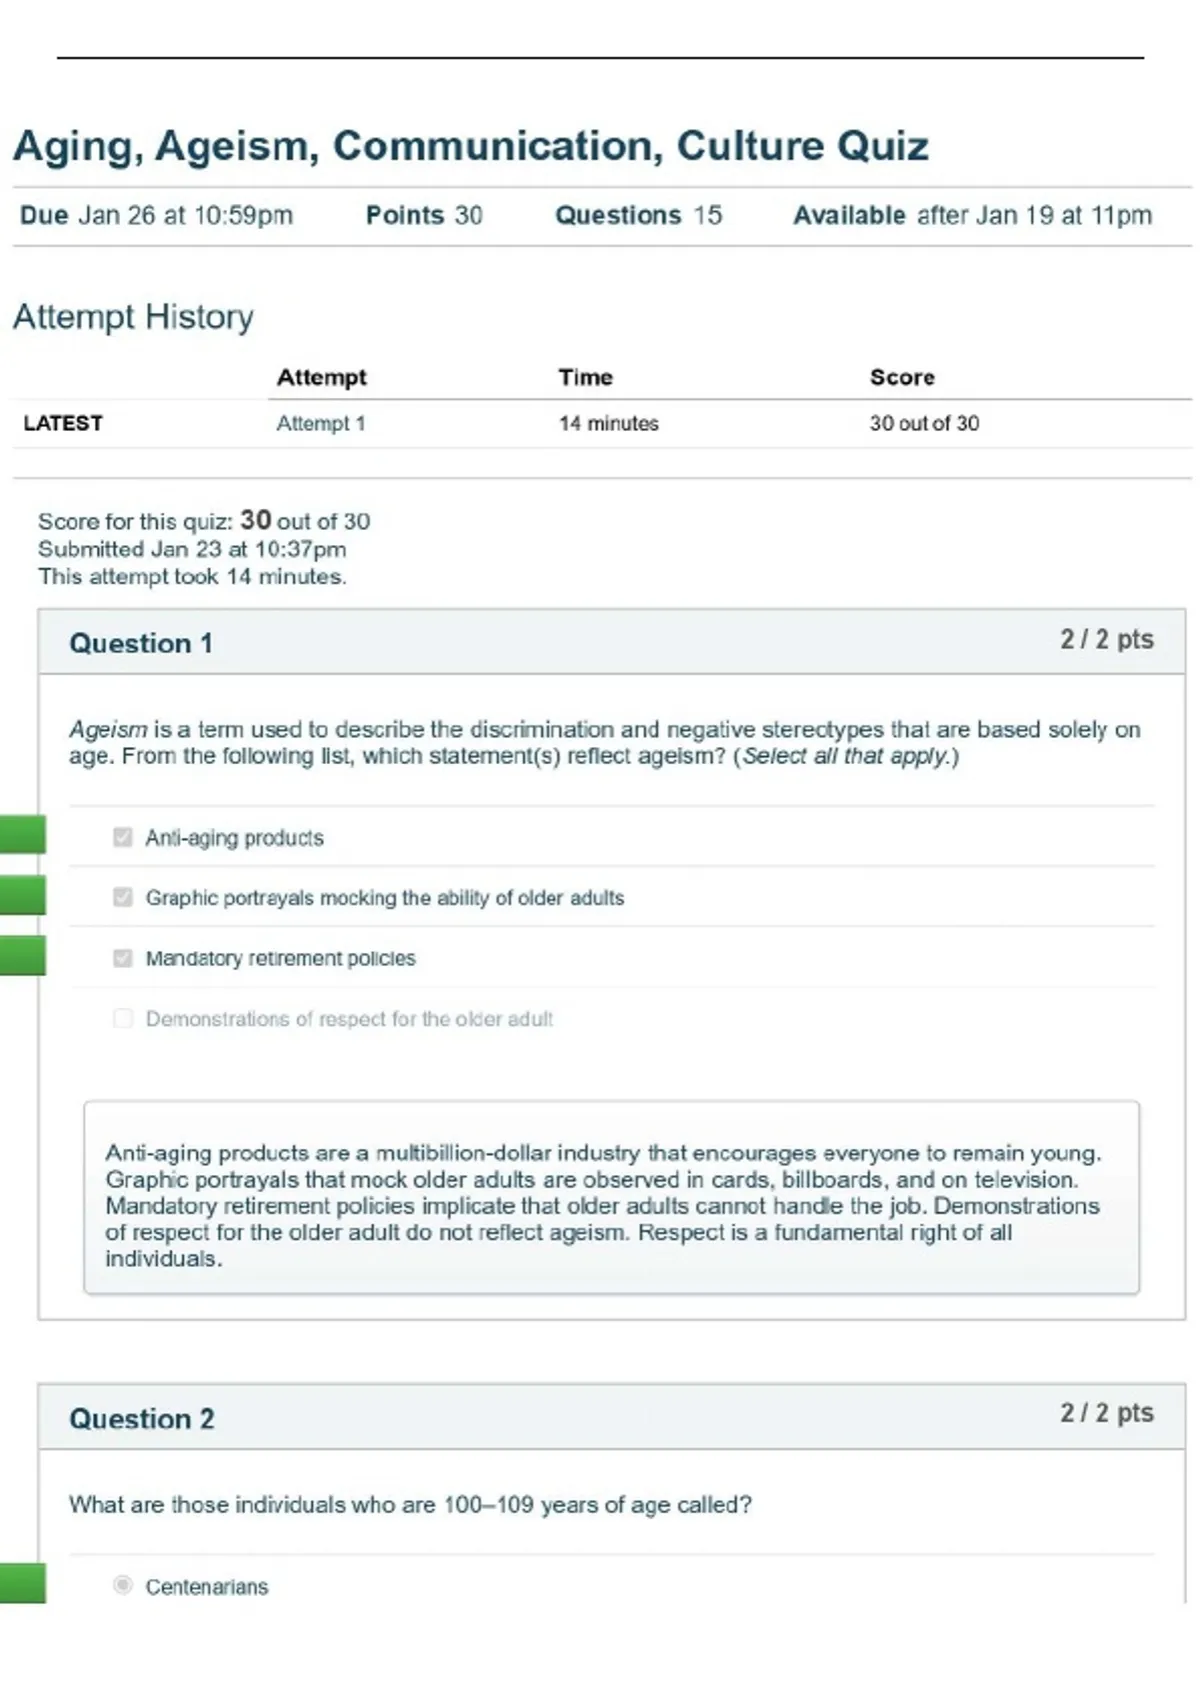Click the Attempt History heading

coord(133,317)
